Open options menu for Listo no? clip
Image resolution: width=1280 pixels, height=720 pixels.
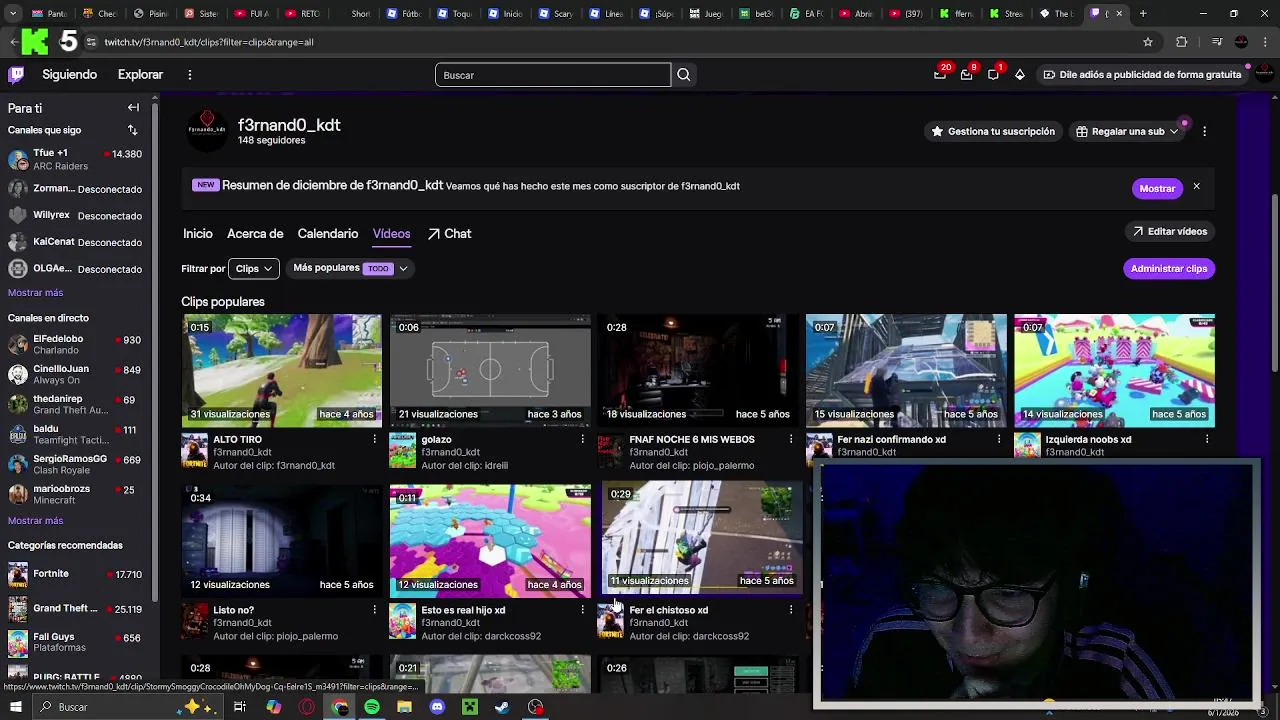[x=375, y=610]
